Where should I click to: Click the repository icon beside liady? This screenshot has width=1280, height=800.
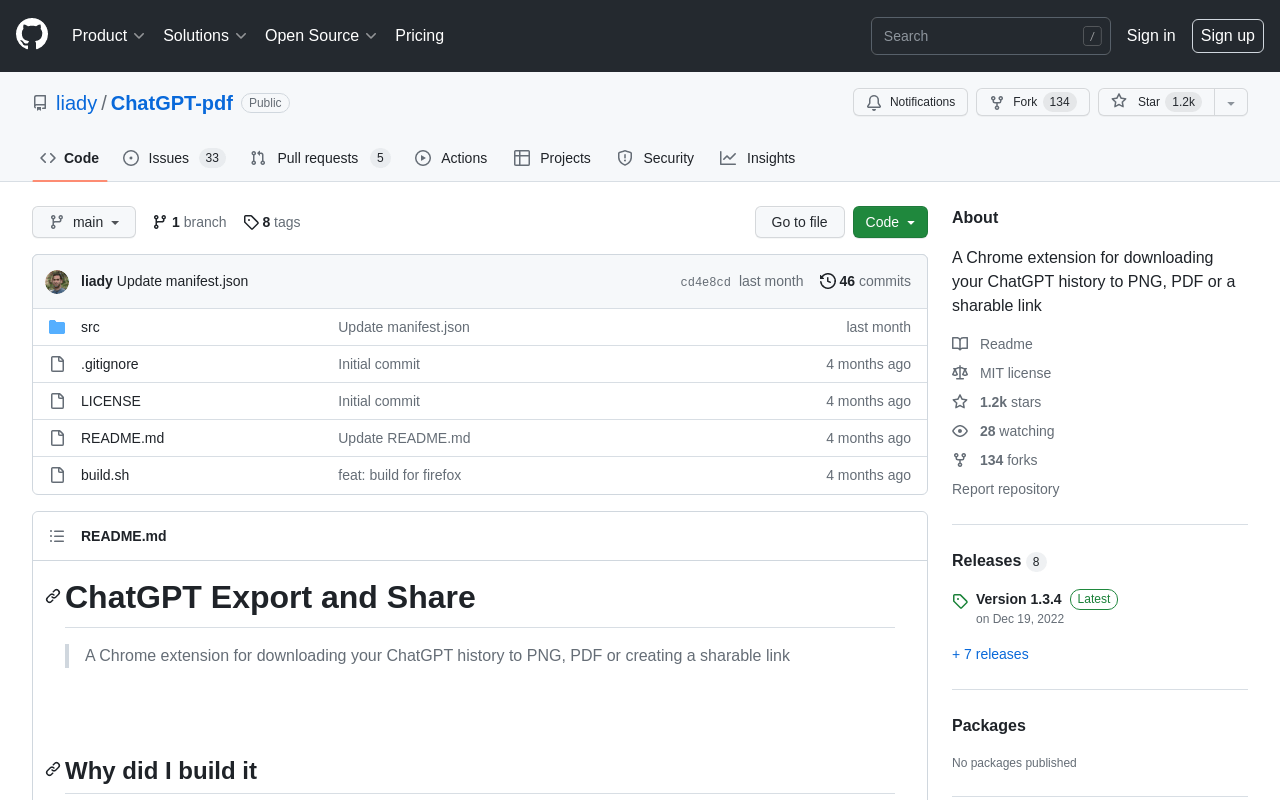[40, 103]
